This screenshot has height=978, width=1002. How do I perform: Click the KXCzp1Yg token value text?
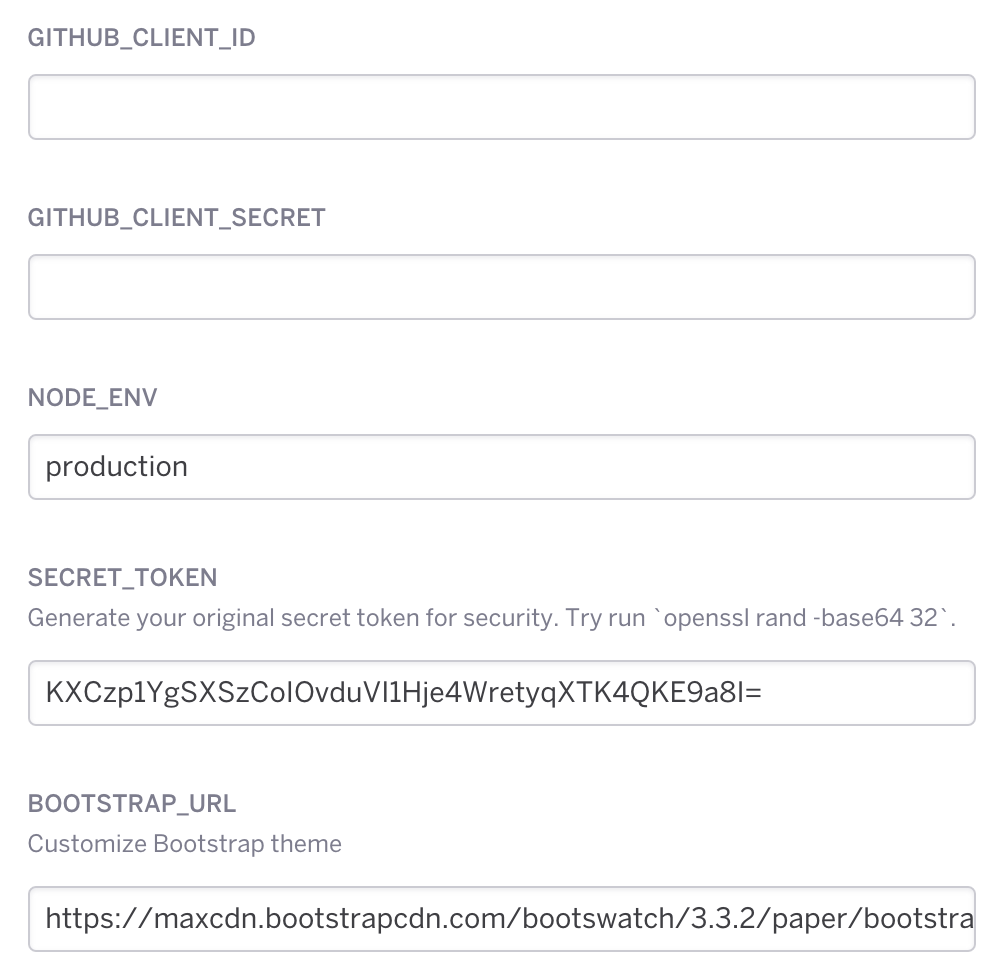(404, 692)
